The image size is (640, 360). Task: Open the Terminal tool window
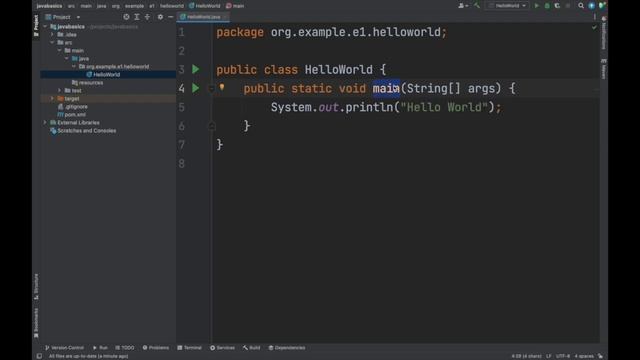(189, 348)
